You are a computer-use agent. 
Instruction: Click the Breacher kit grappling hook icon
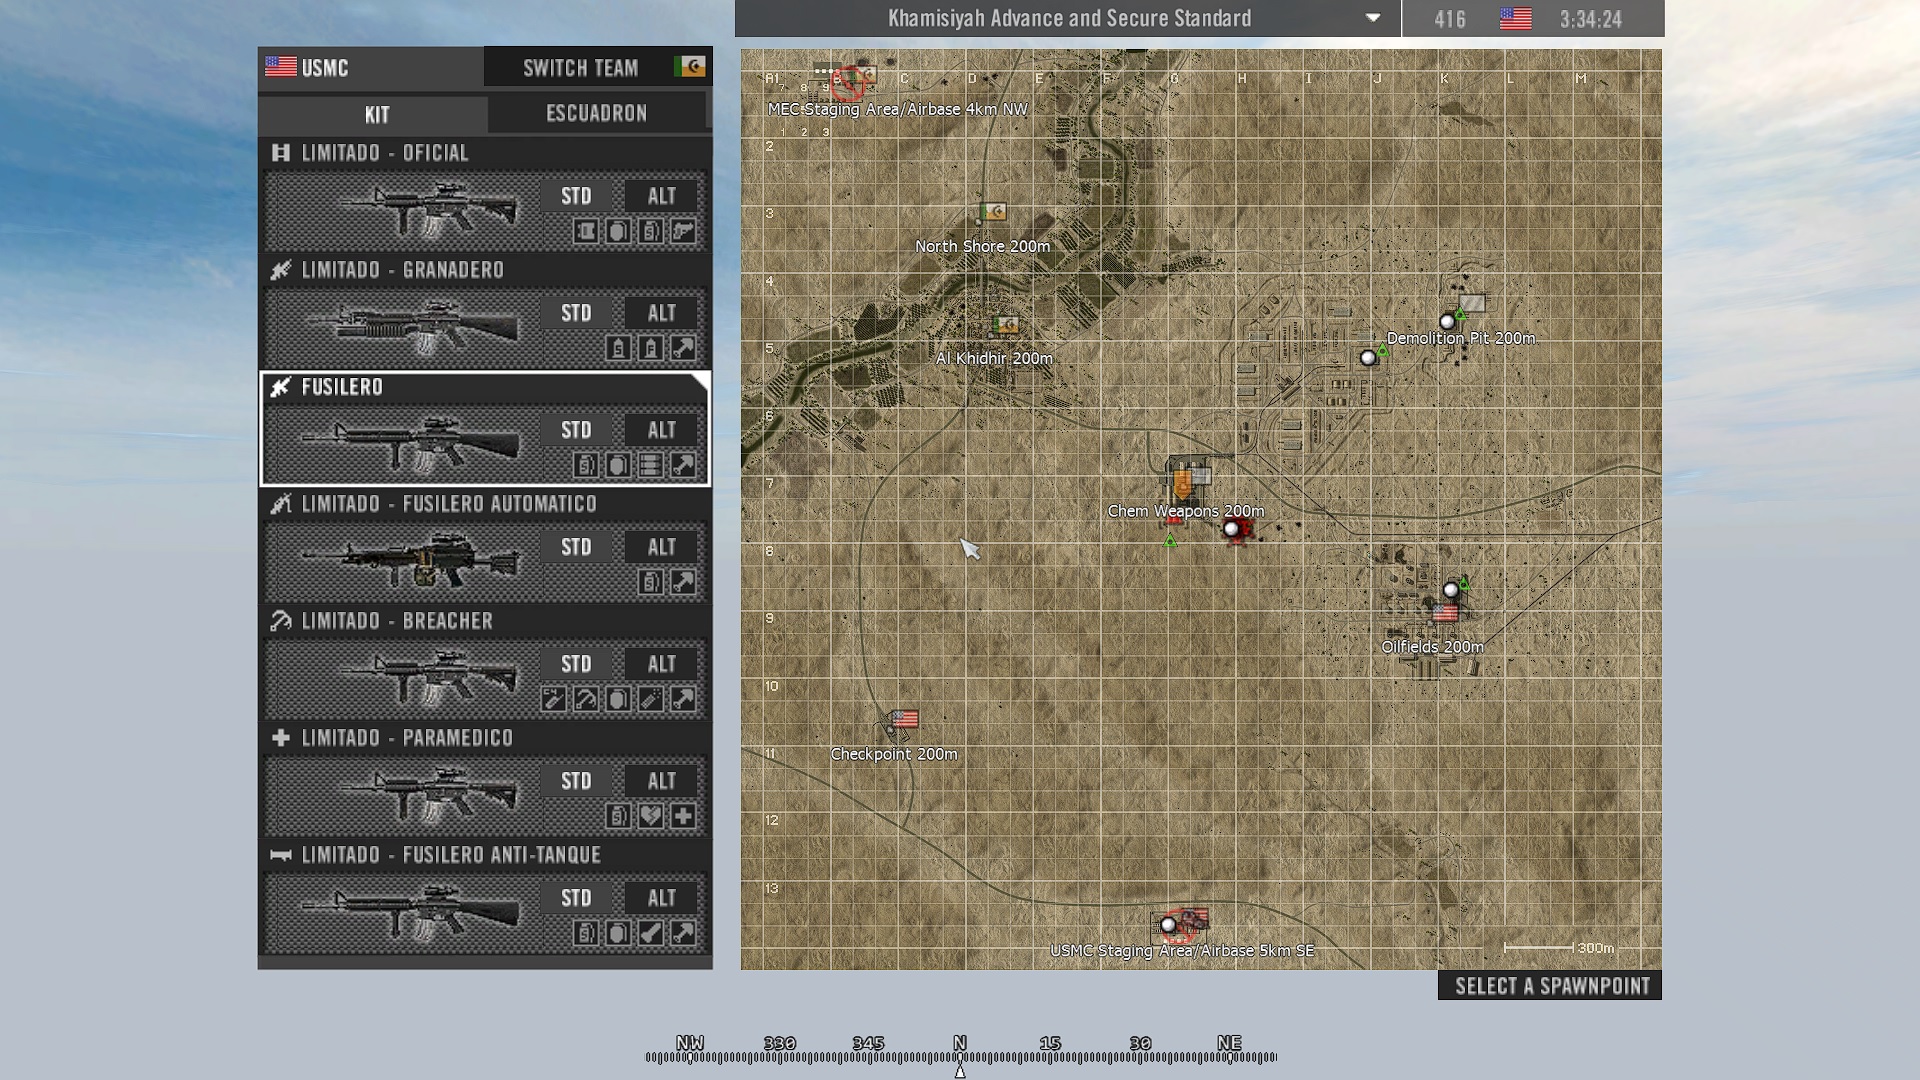tap(586, 700)
